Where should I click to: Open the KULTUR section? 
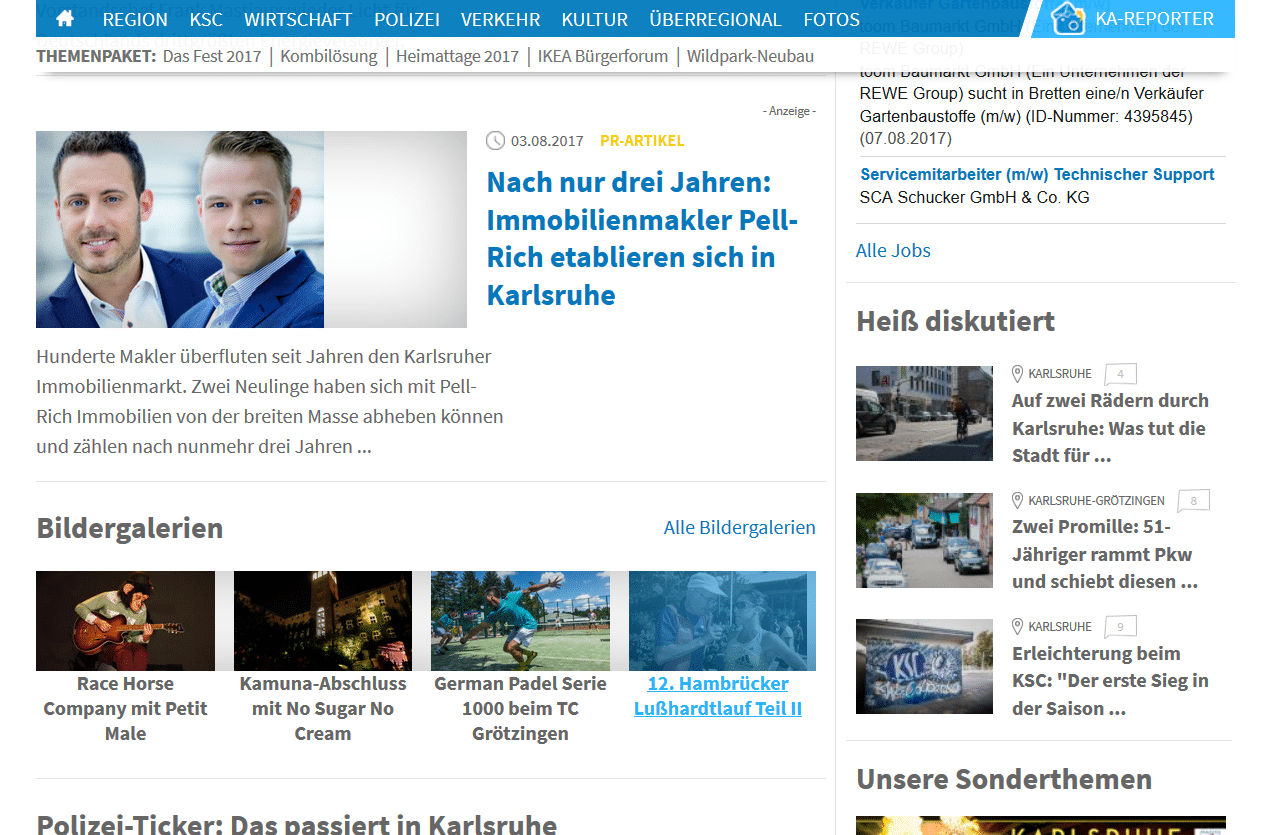pyautogui.click(x=595, y=19)
